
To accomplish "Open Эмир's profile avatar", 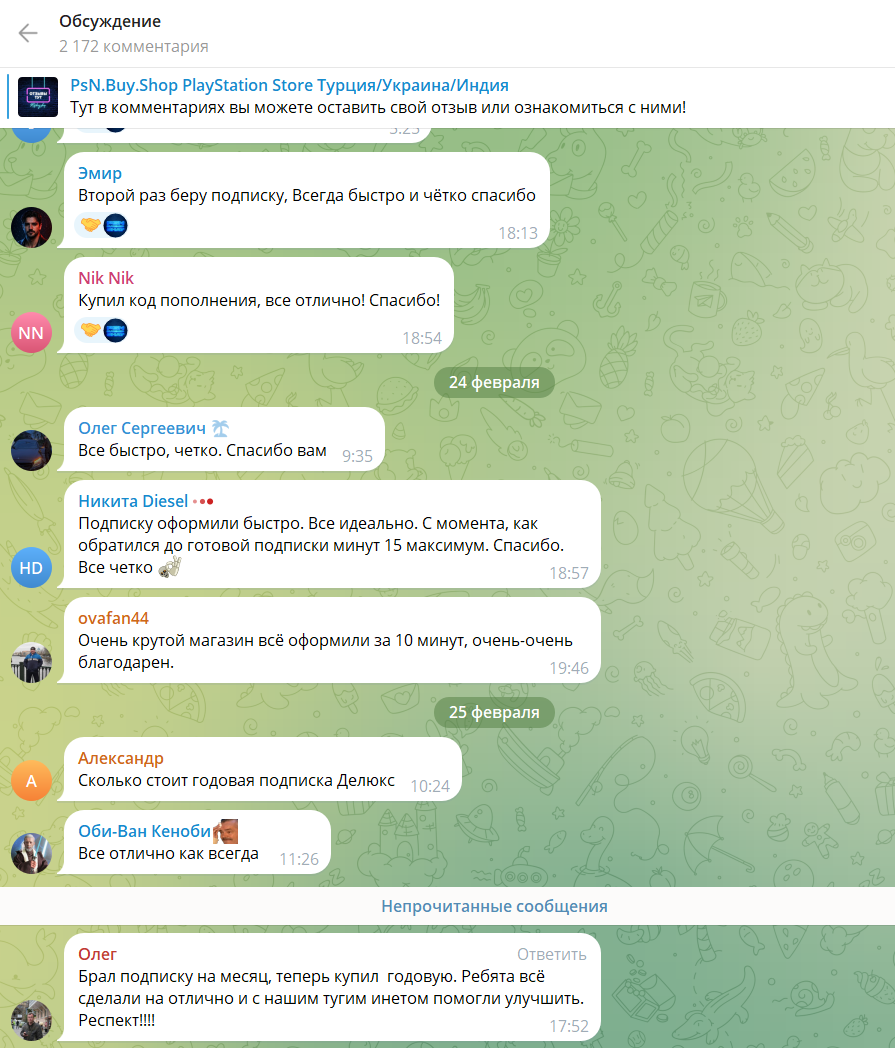I will (31, 227).
